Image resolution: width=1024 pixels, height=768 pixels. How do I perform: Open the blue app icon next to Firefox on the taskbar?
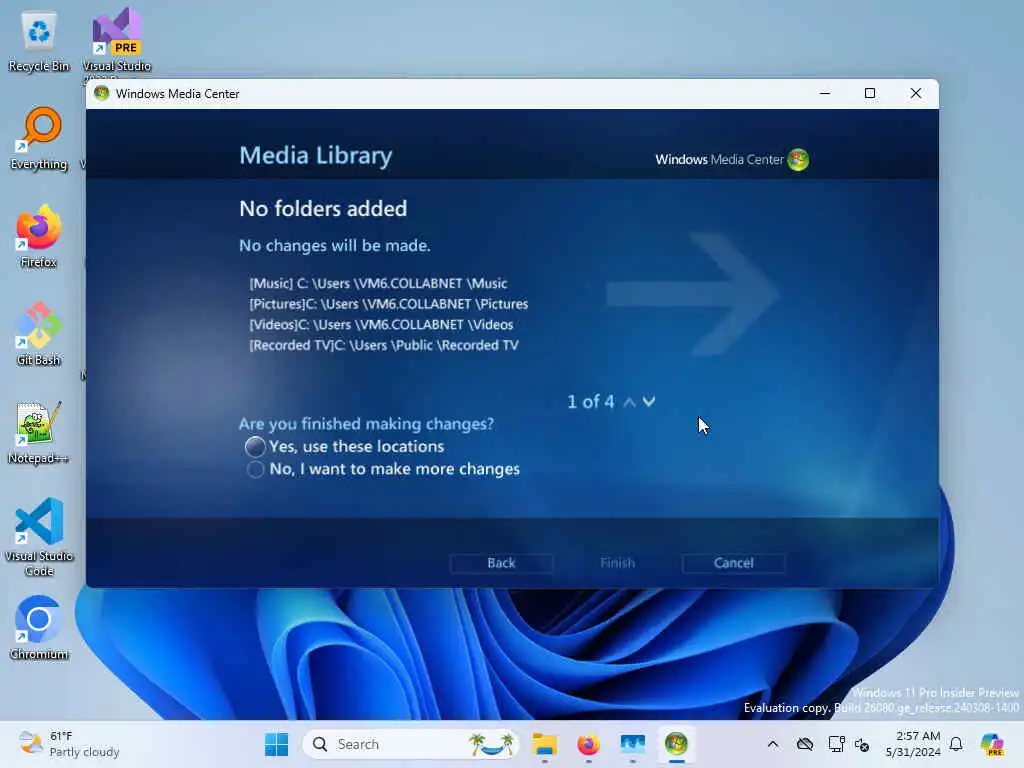click(632, 744)
